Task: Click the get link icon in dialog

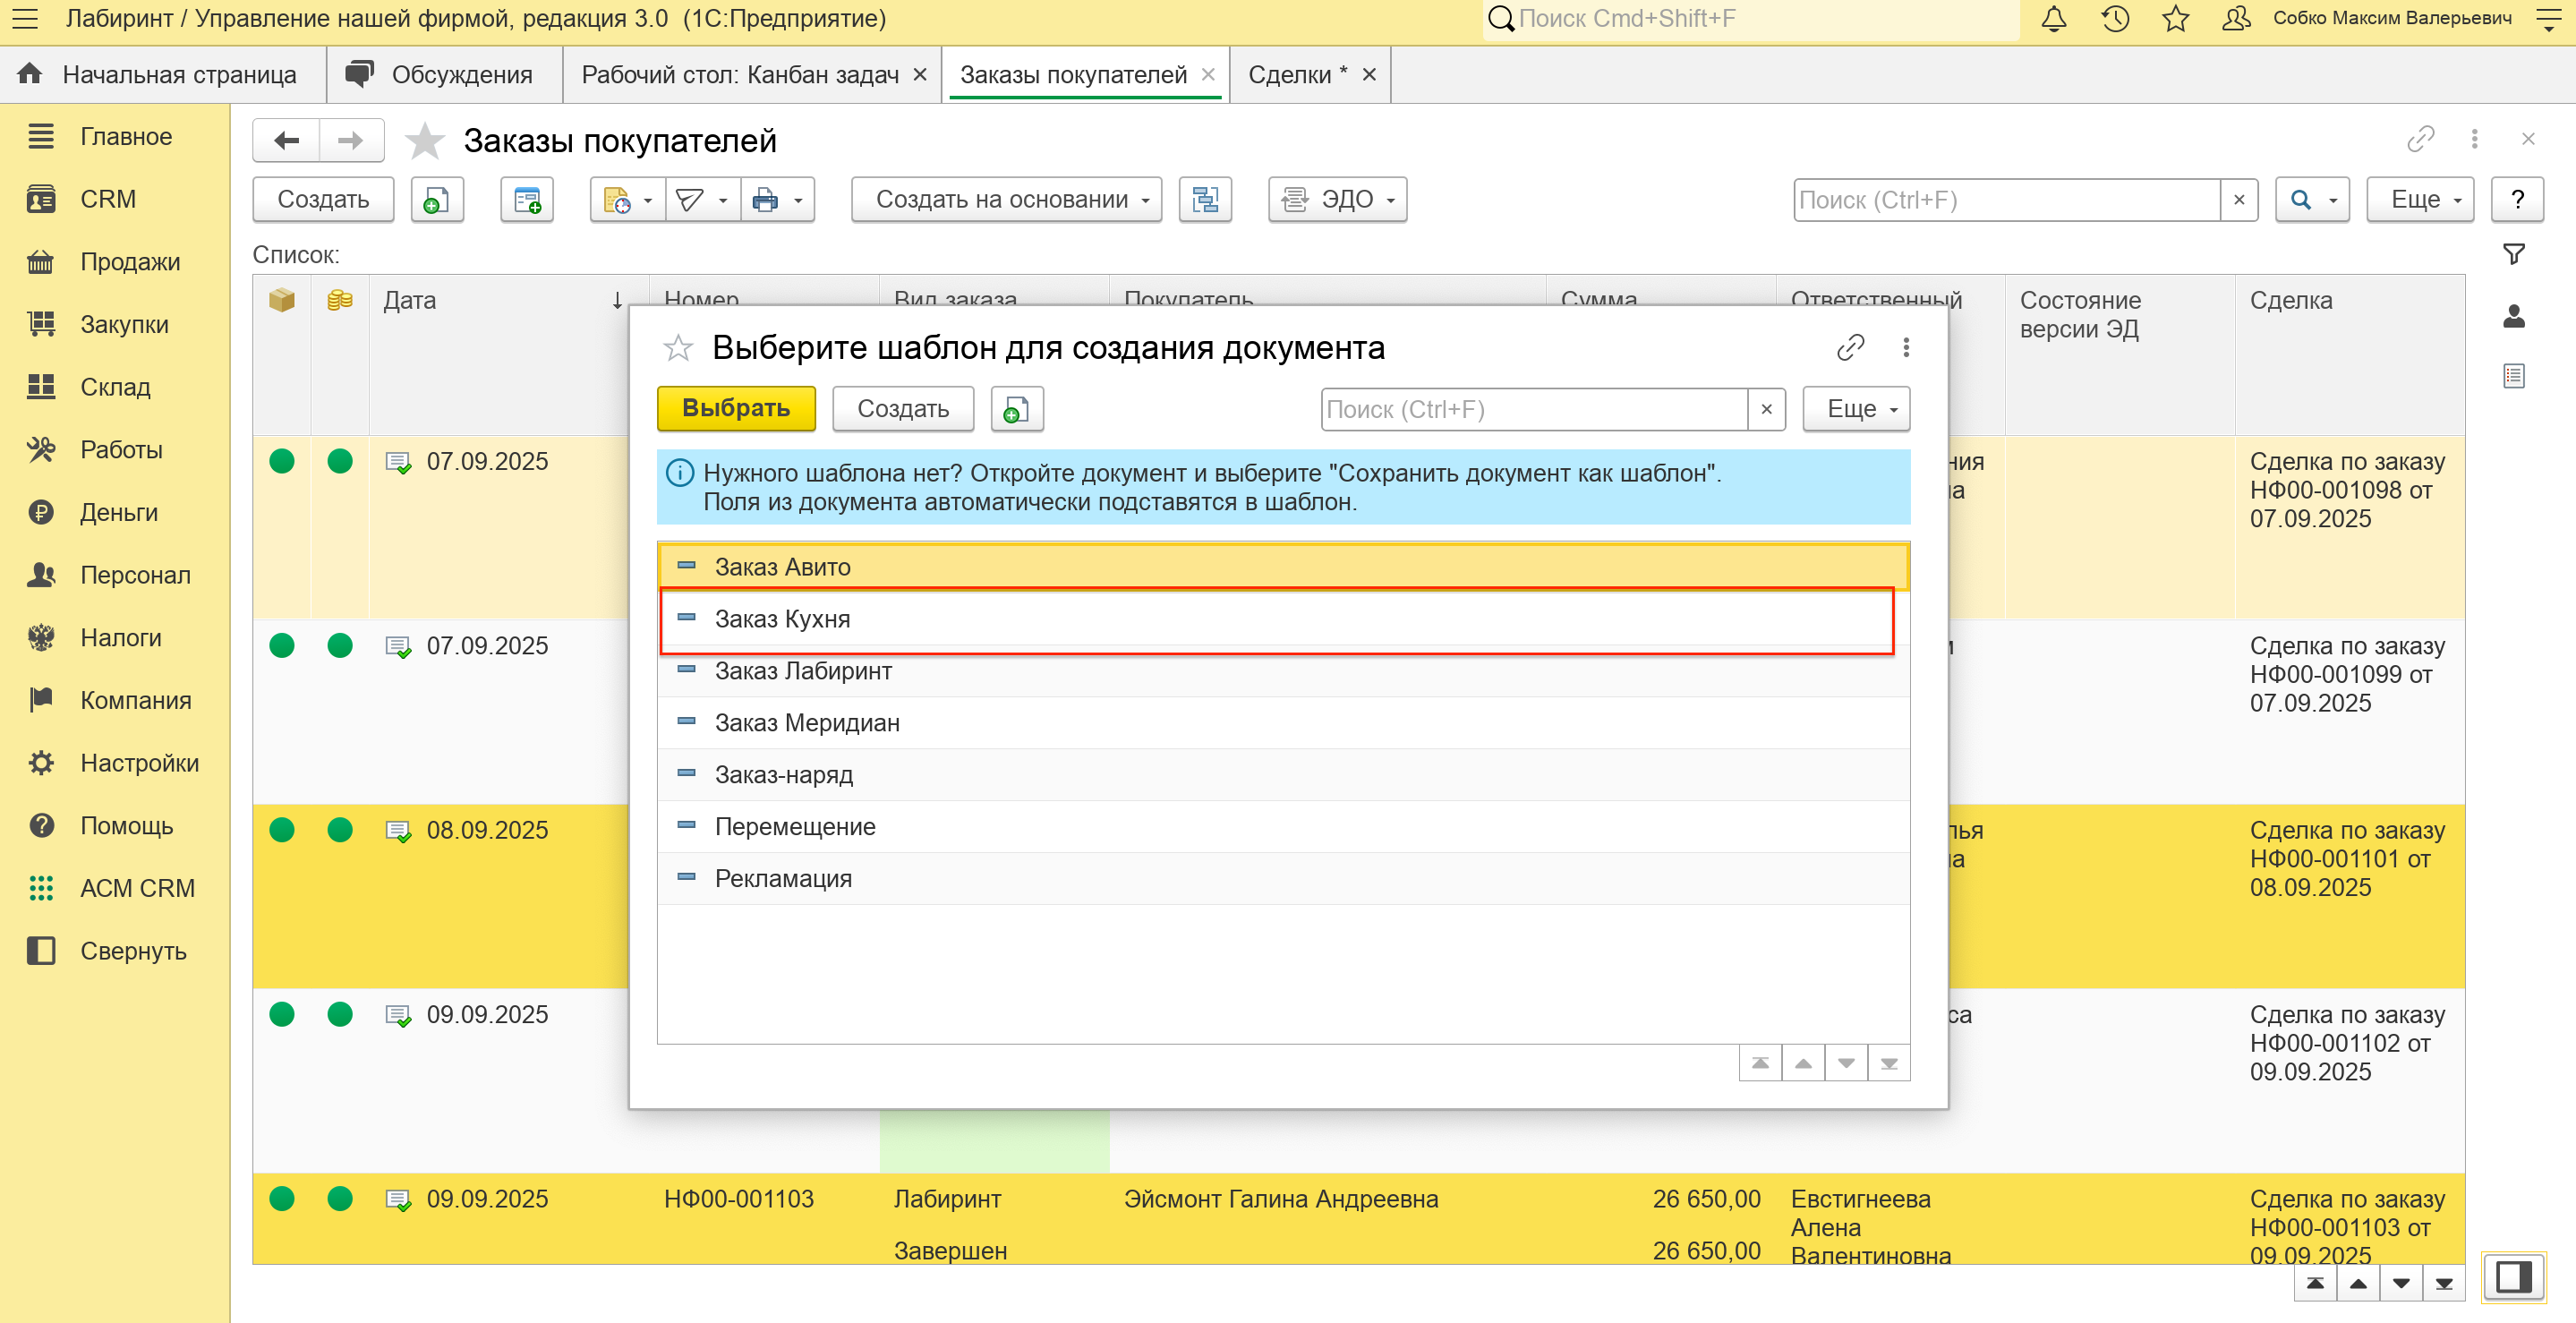Action: pos(1850,347)
